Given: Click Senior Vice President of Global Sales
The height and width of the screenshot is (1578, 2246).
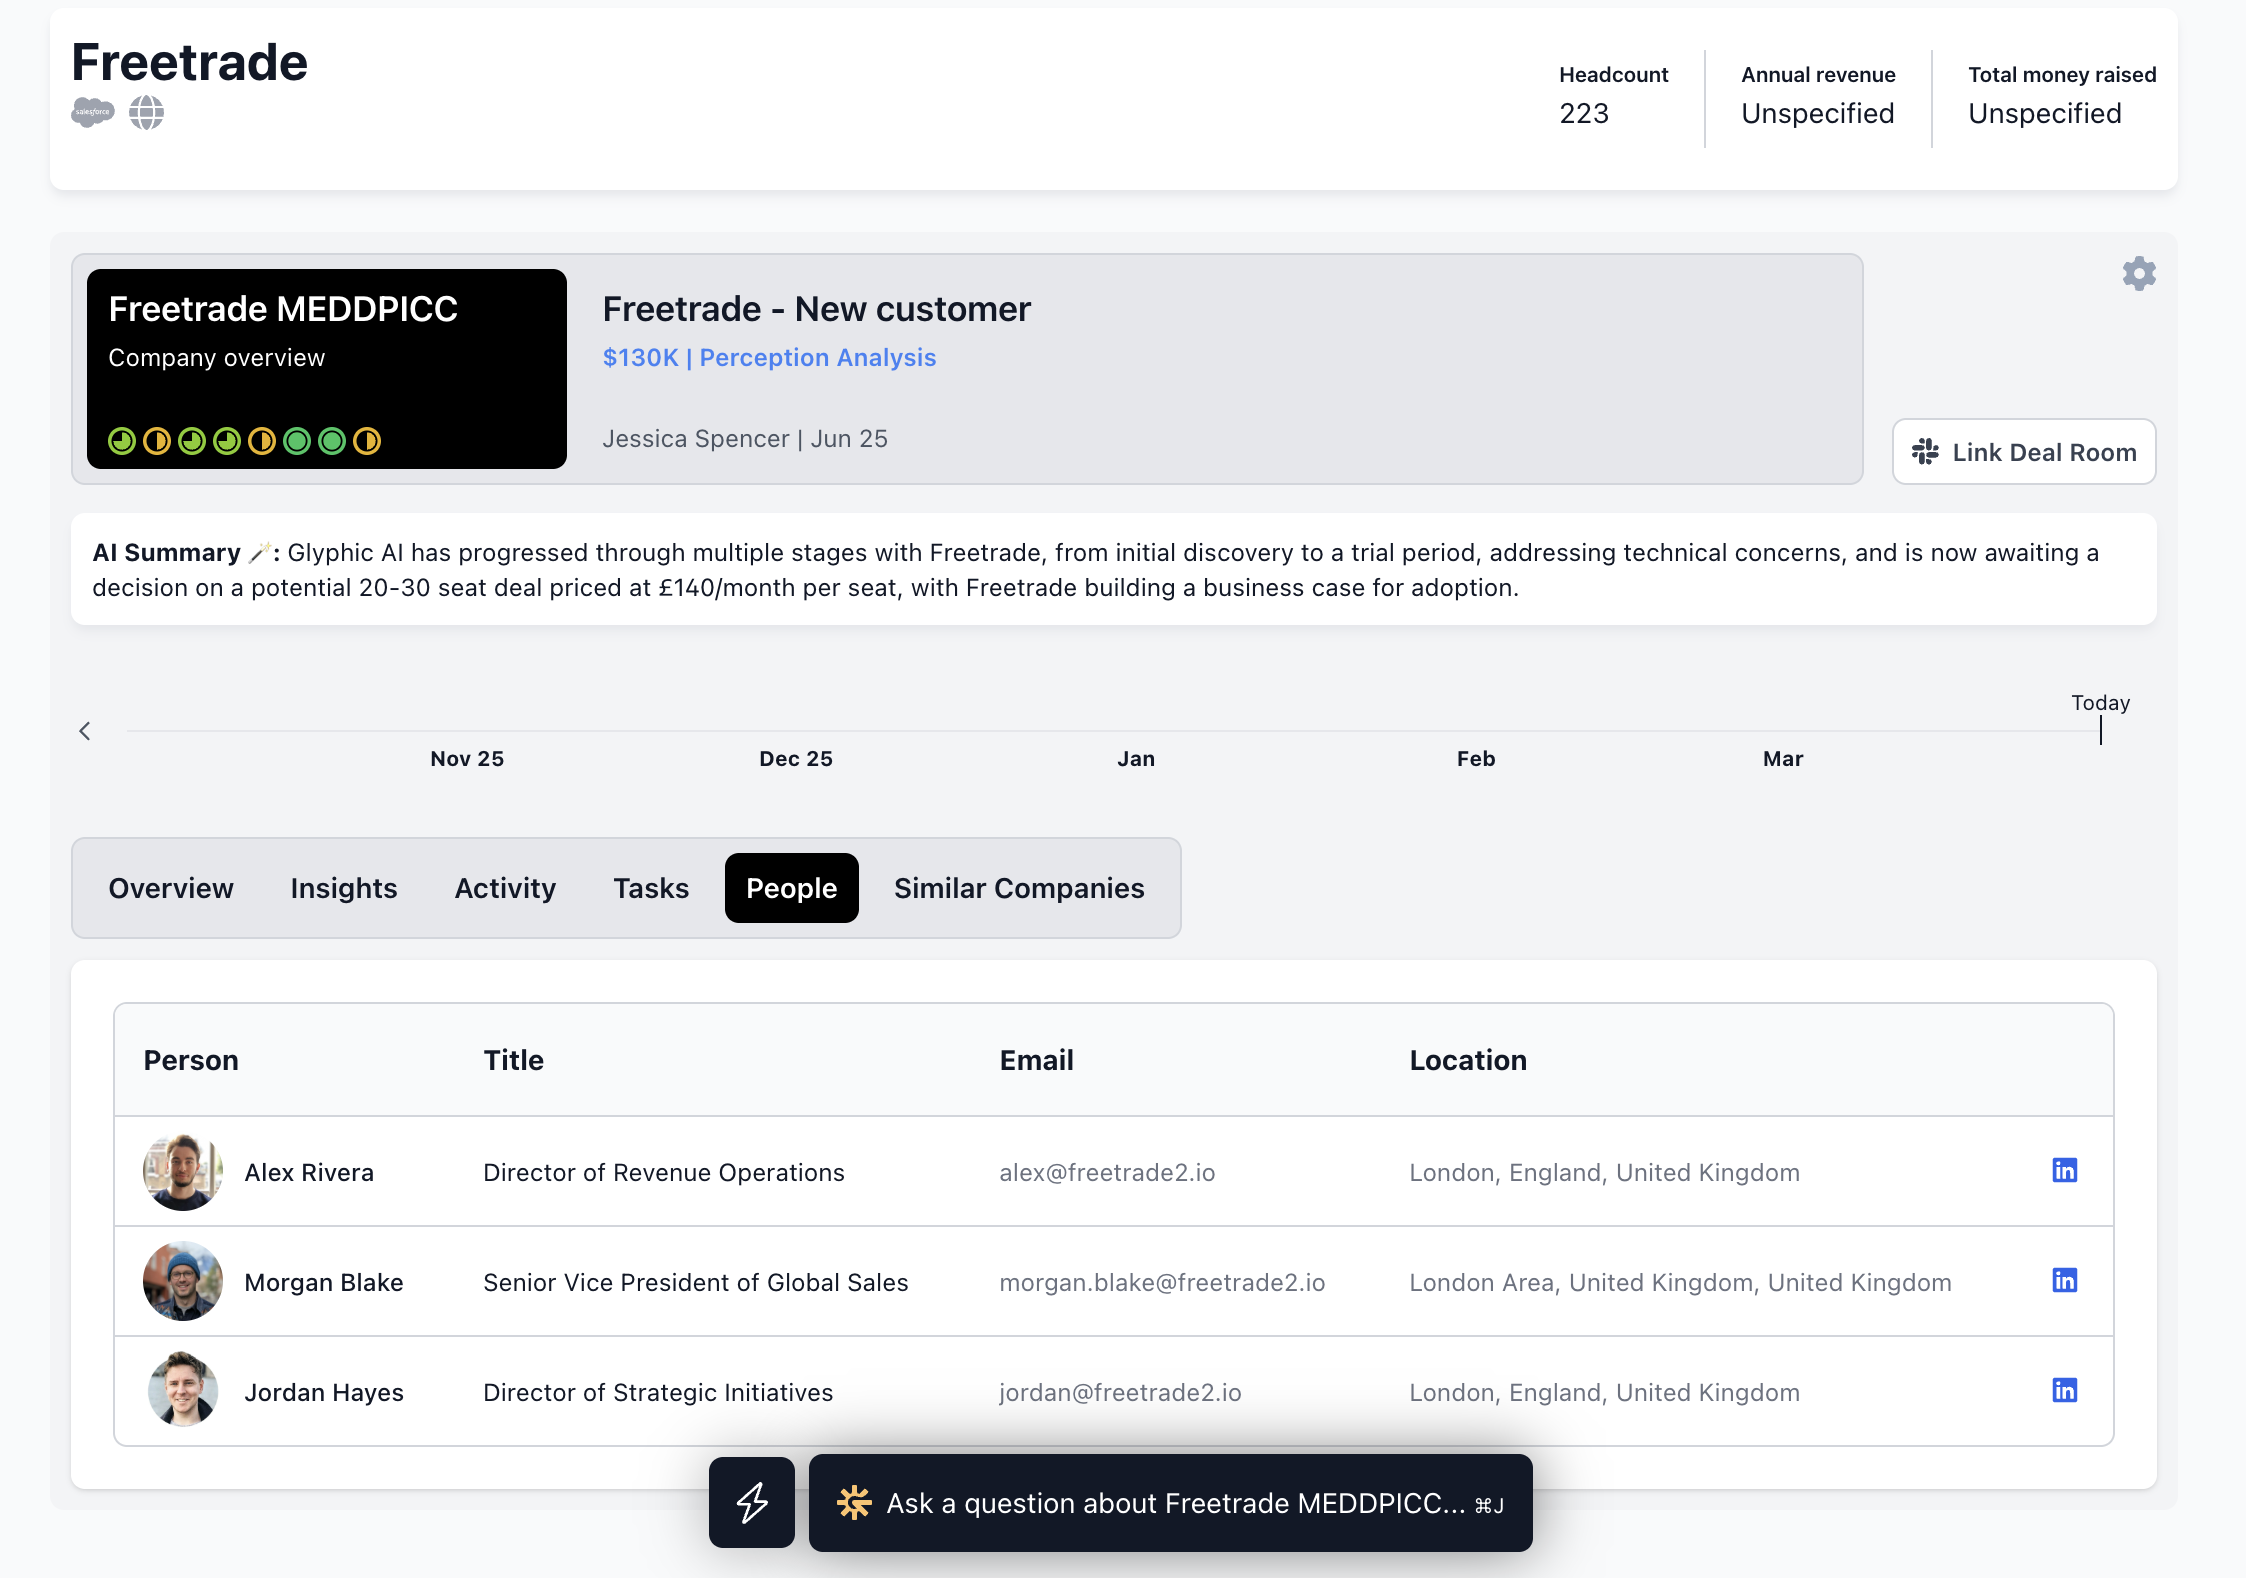Looking at the screenshot, I should [x=696, y=1282].
